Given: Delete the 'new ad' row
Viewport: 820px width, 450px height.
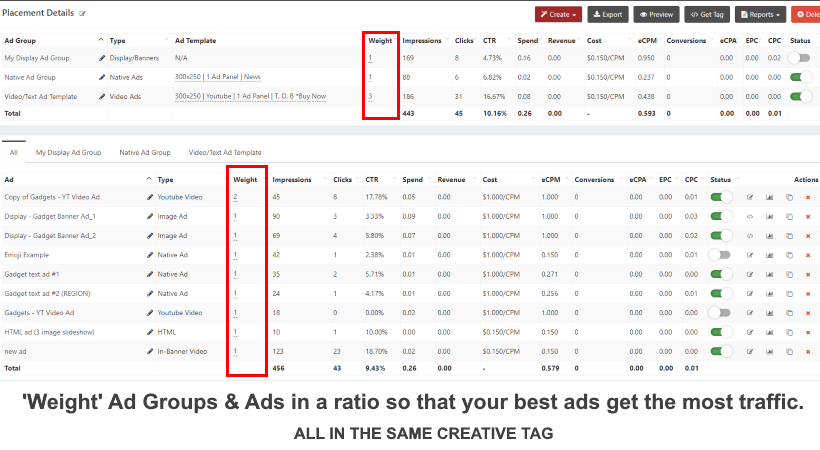Looking at the screenshot, I should (808, 352).
